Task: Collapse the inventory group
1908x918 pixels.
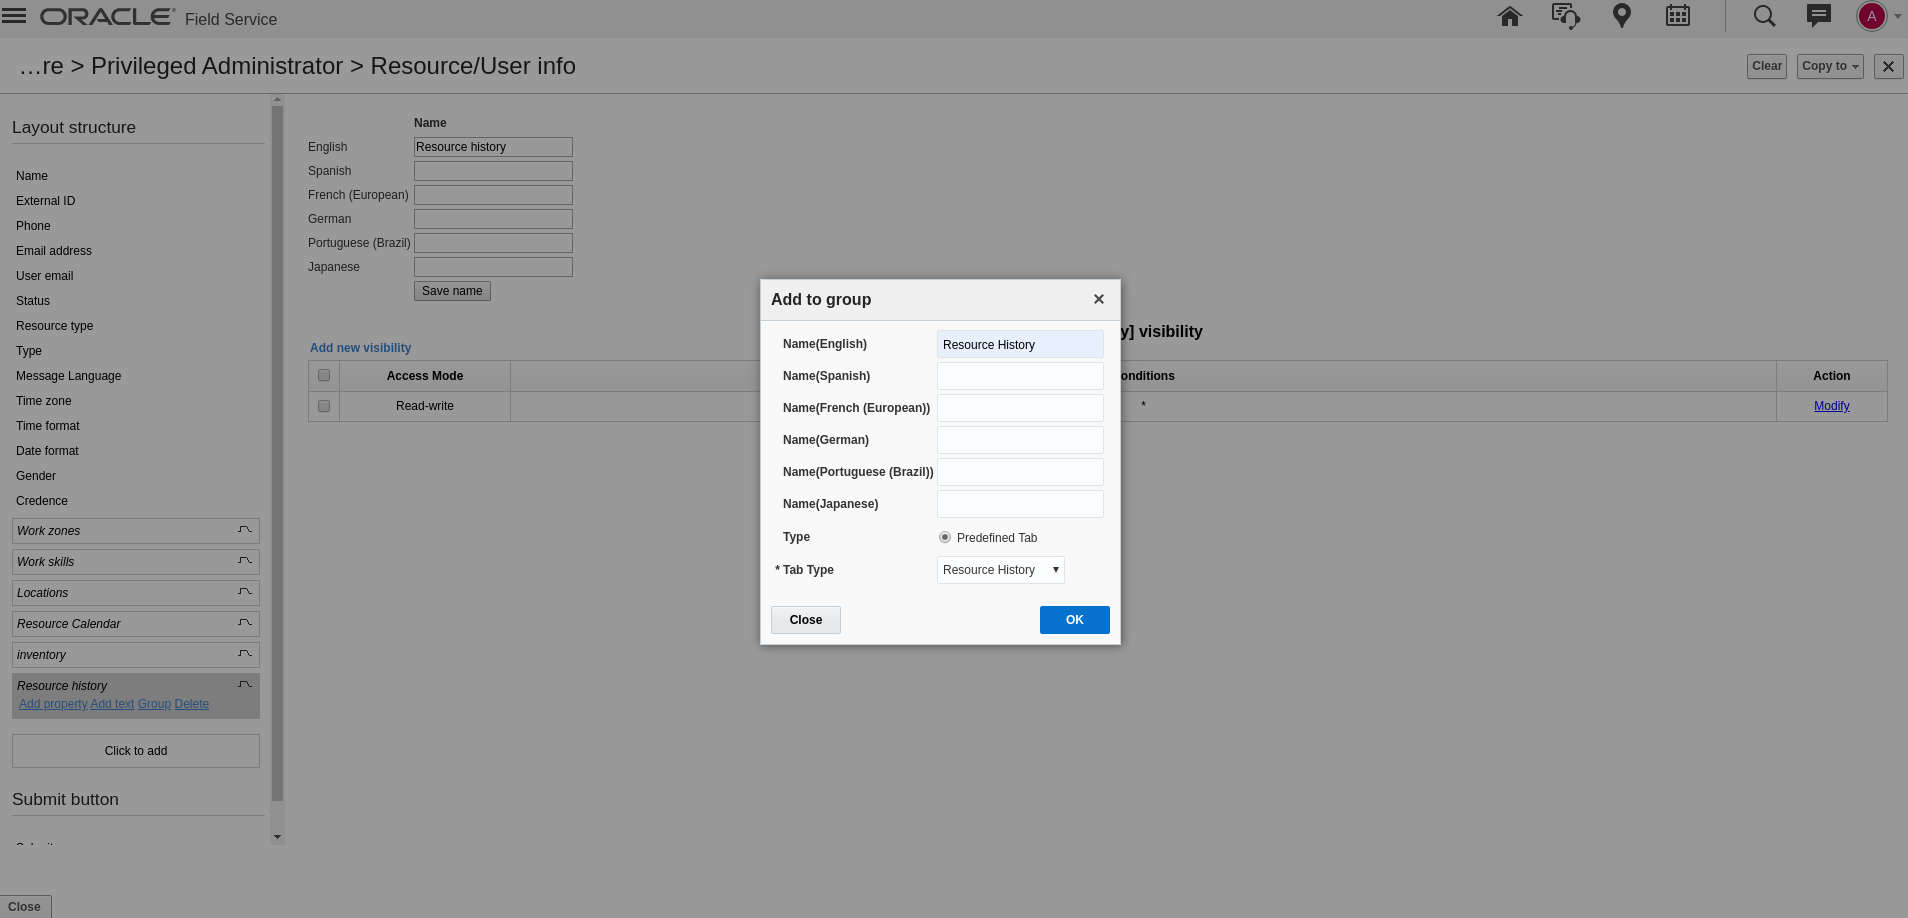Action: (244, 654)
